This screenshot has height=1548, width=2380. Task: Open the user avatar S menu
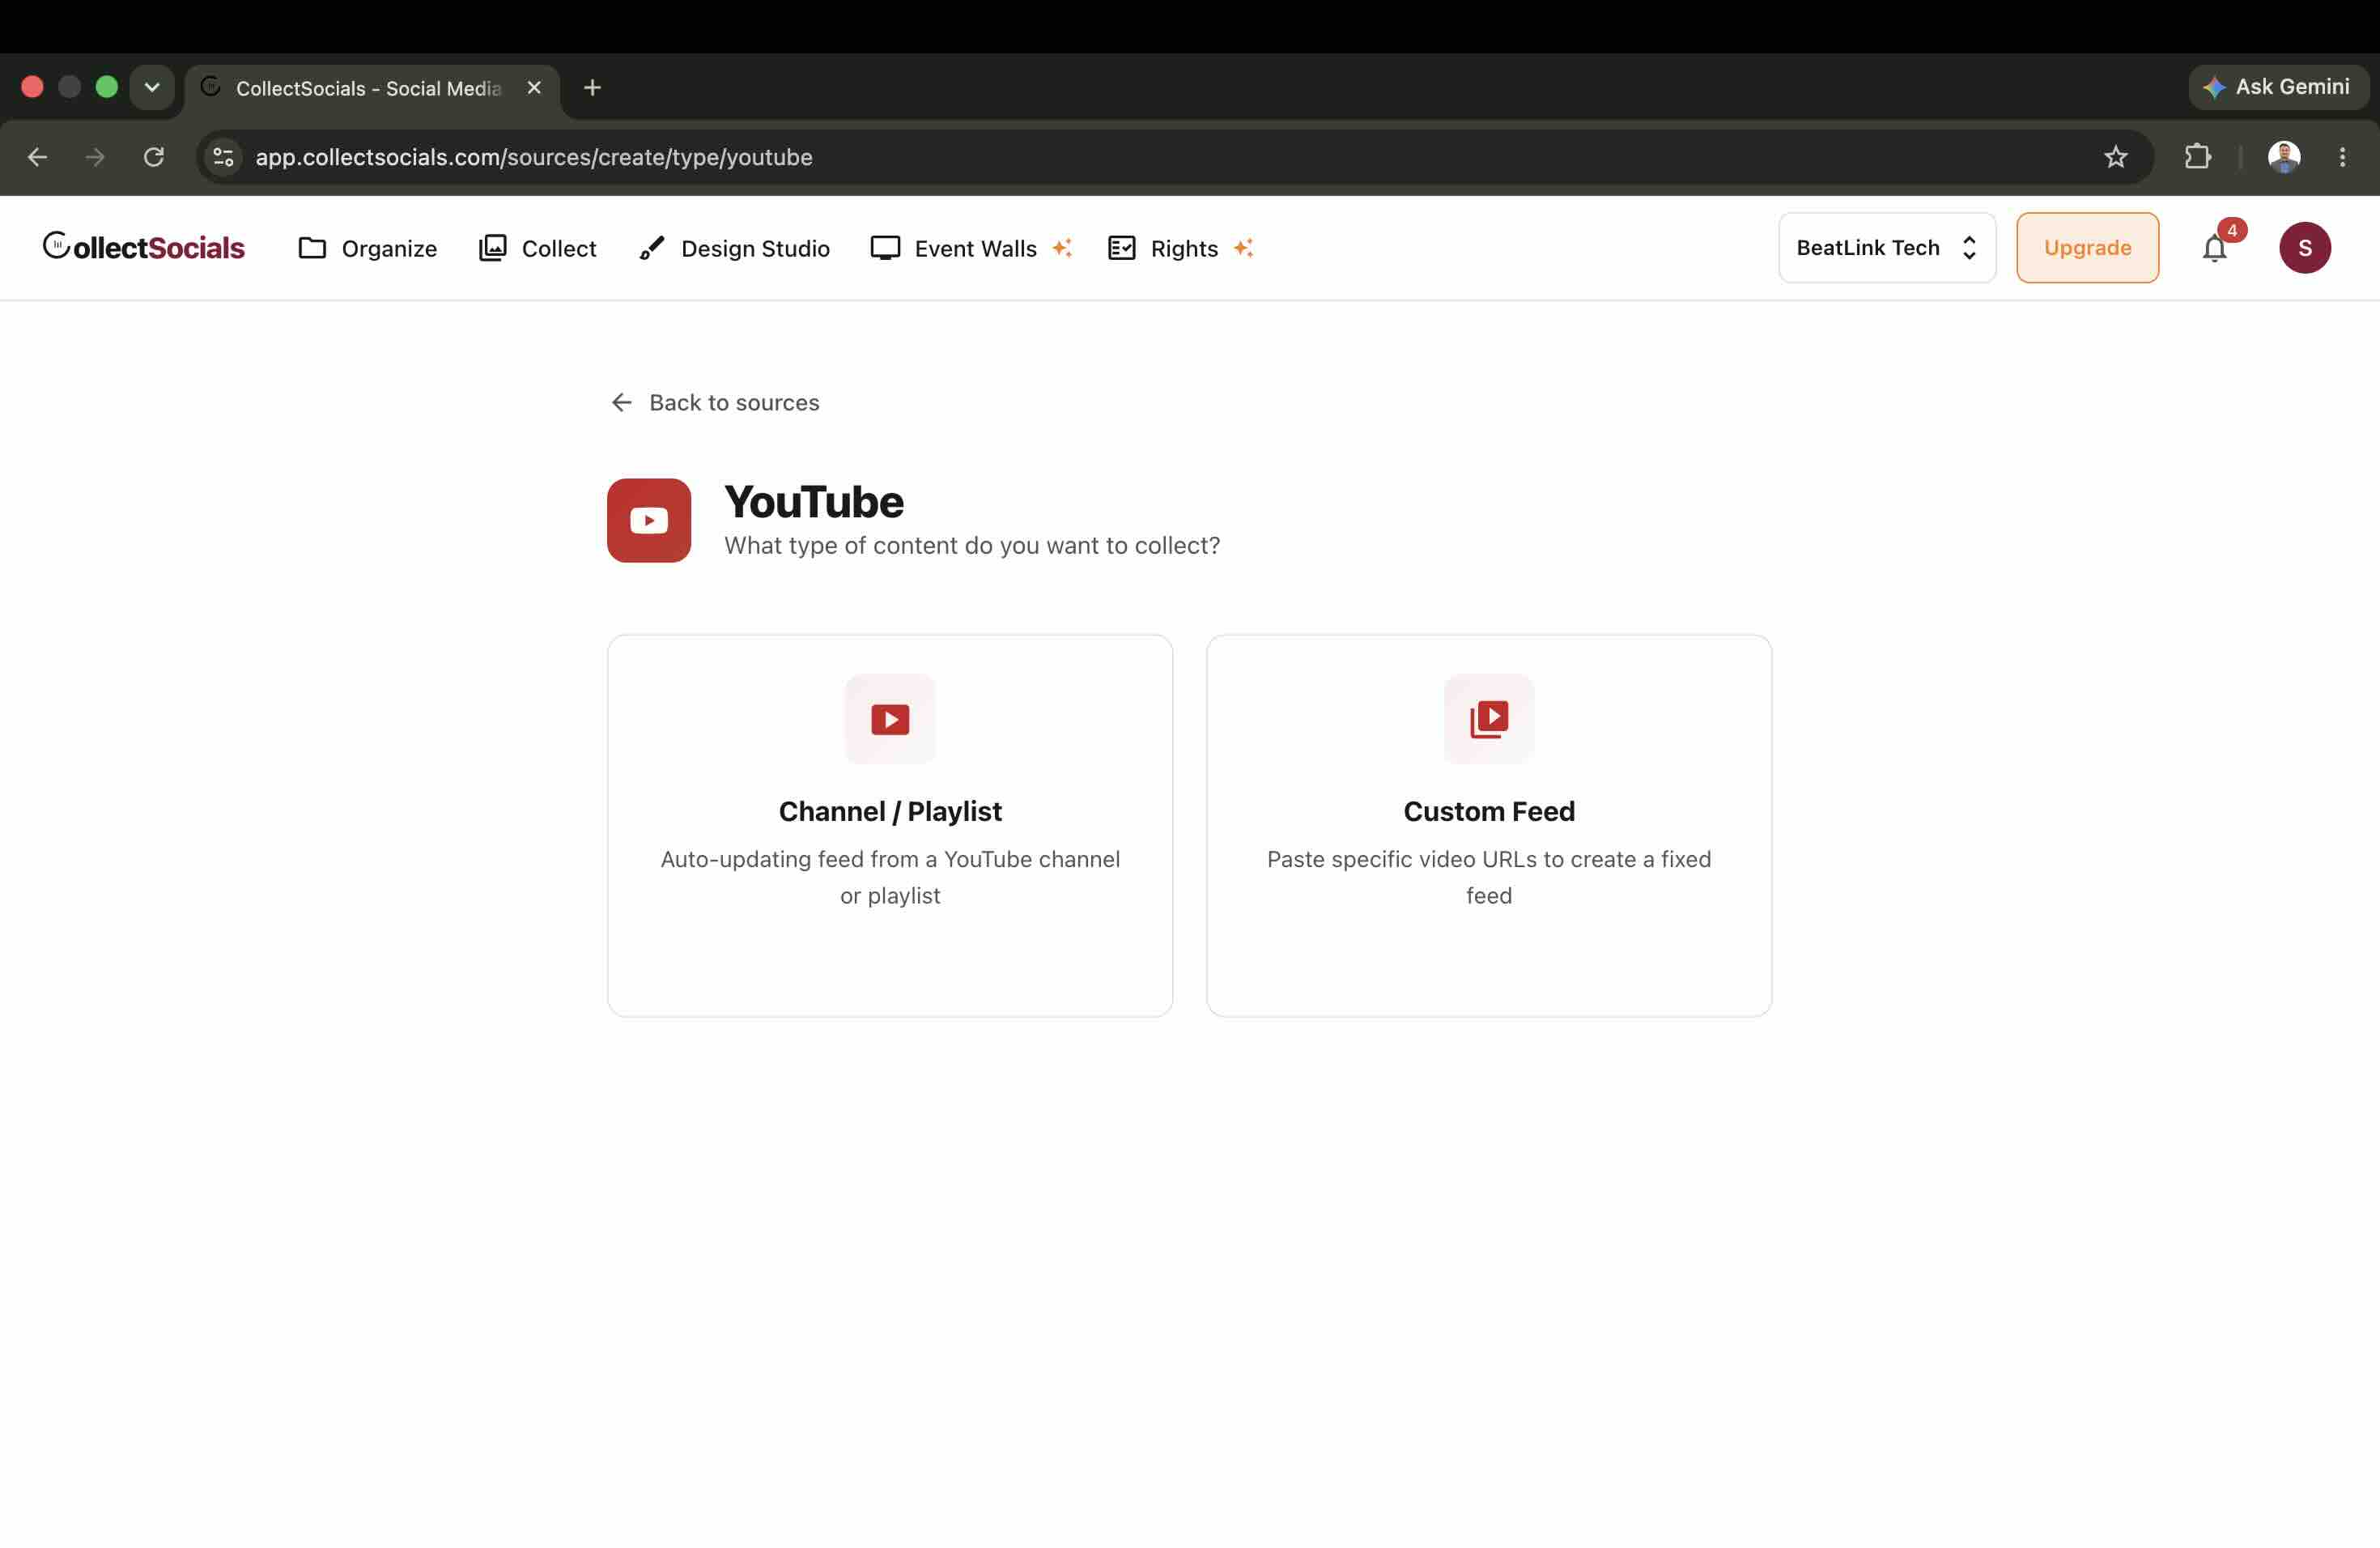pyautogui.click(x=2304, y=248)
